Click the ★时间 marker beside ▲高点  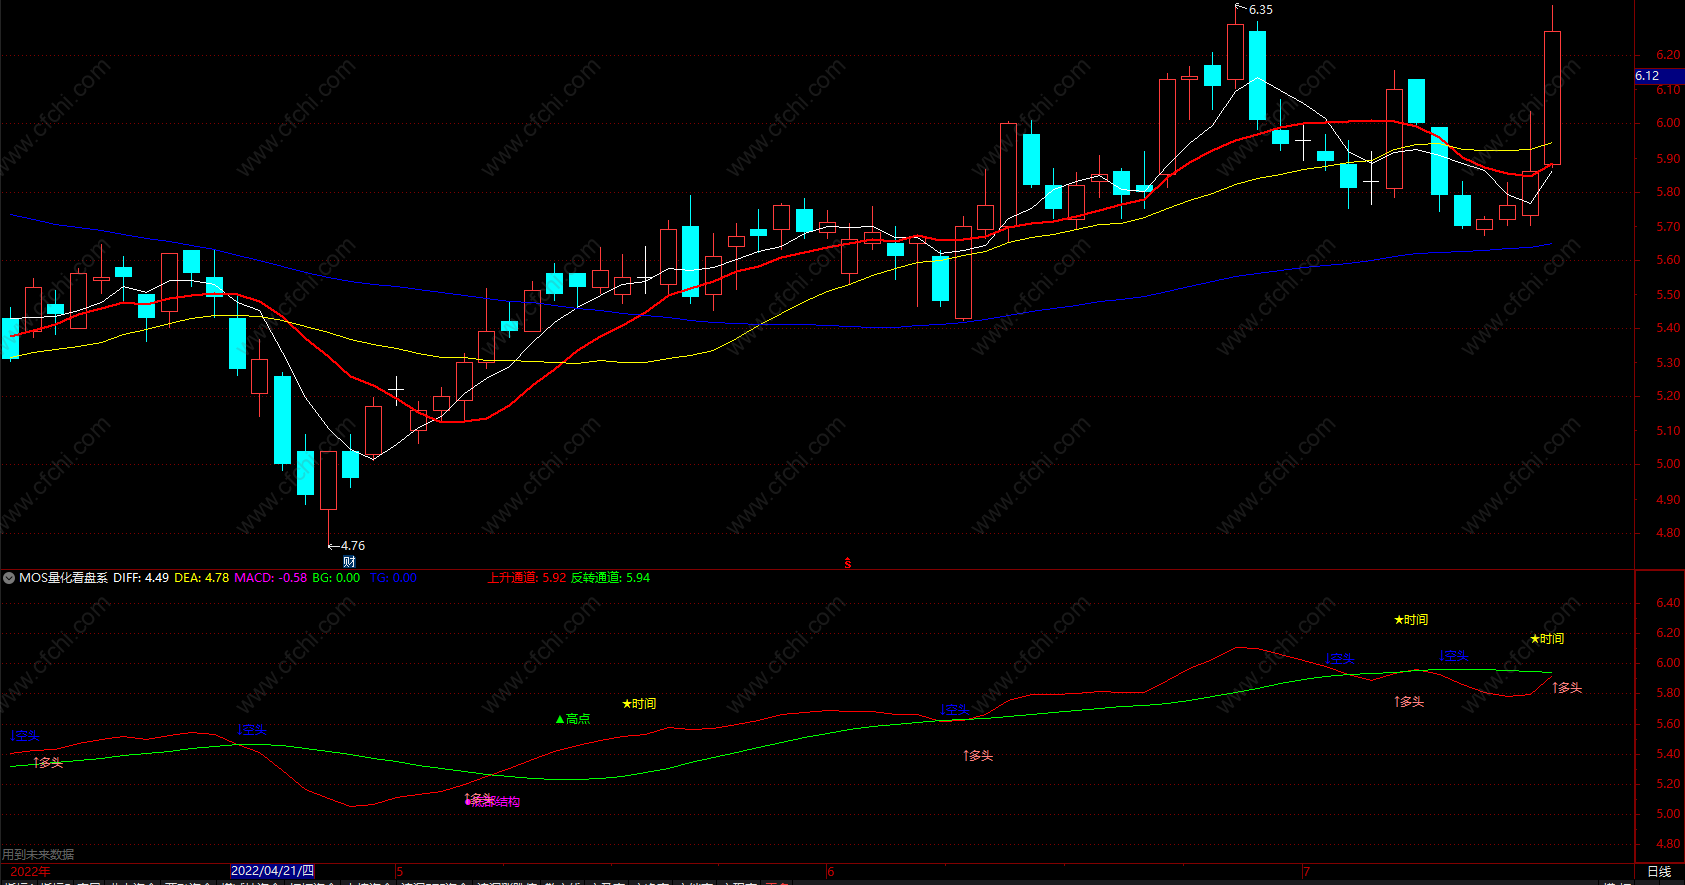639,704
